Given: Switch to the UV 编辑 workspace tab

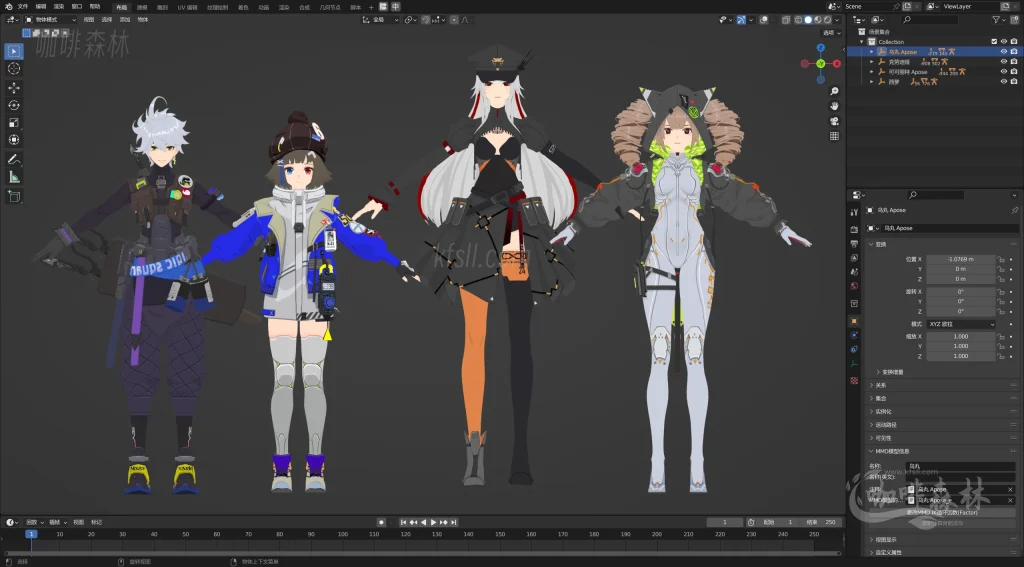Looking at the screenshot, I should [x=187, y=7].
